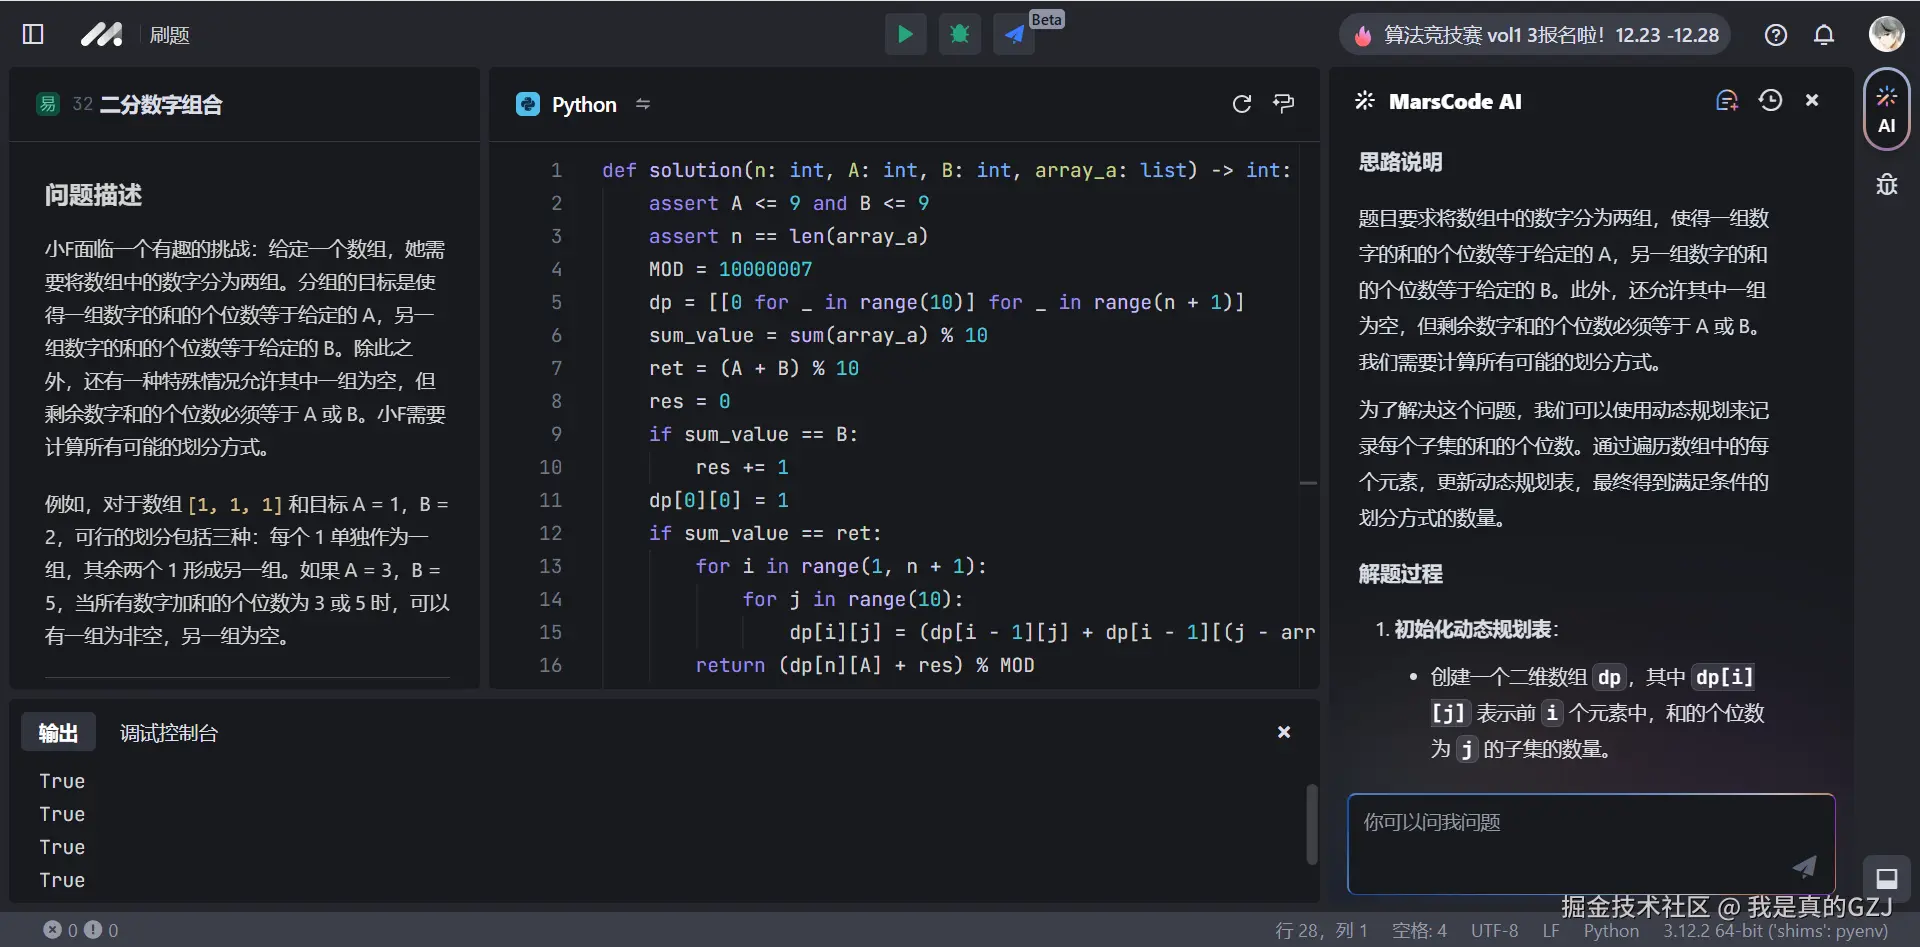This screenshot has width=1920, height=947.
Task: Open notifications from the bell icon
Action: pyautogui.click(x=1823, y=34)
